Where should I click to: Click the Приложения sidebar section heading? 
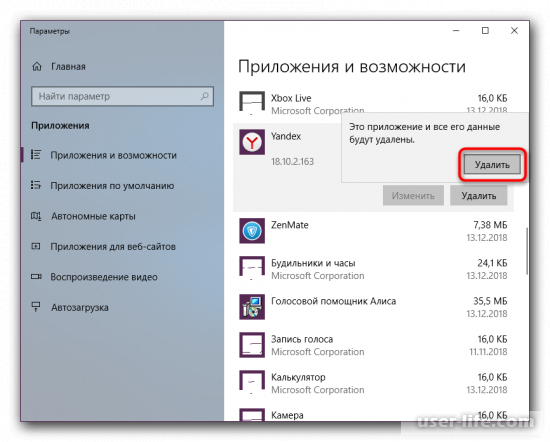coord(60,126)
